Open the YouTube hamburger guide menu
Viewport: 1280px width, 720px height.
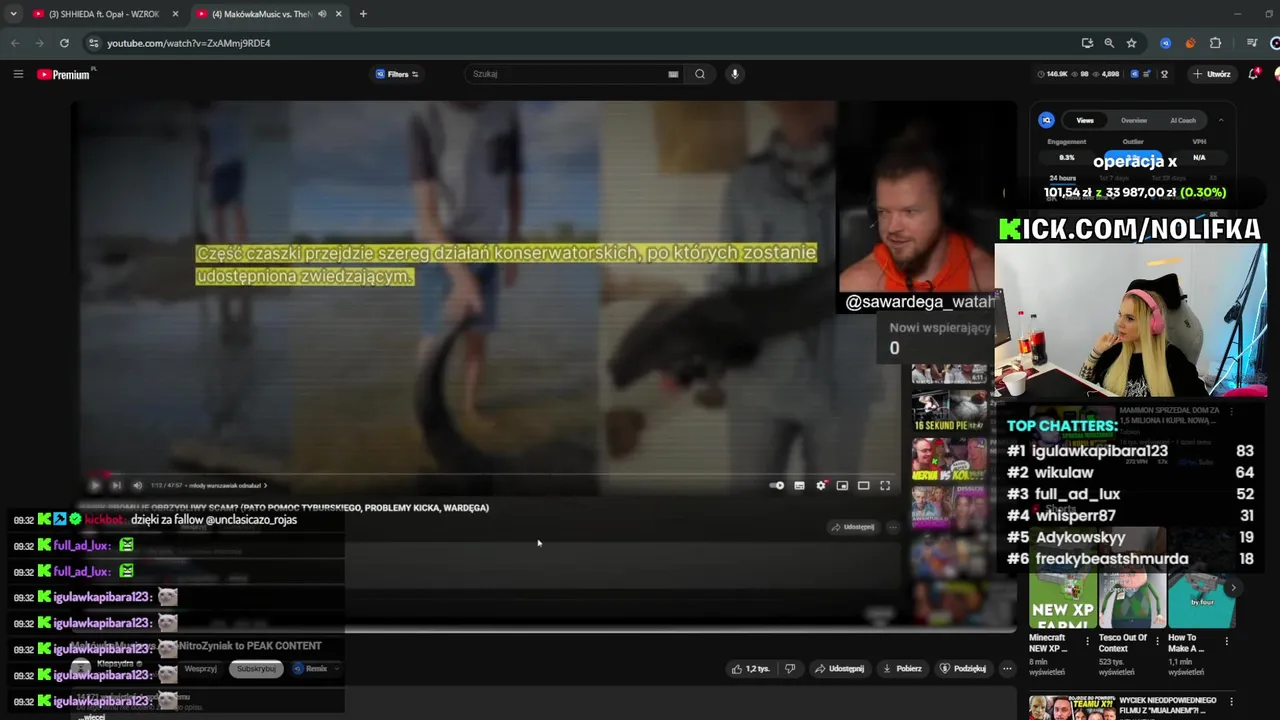click(18, 74)
